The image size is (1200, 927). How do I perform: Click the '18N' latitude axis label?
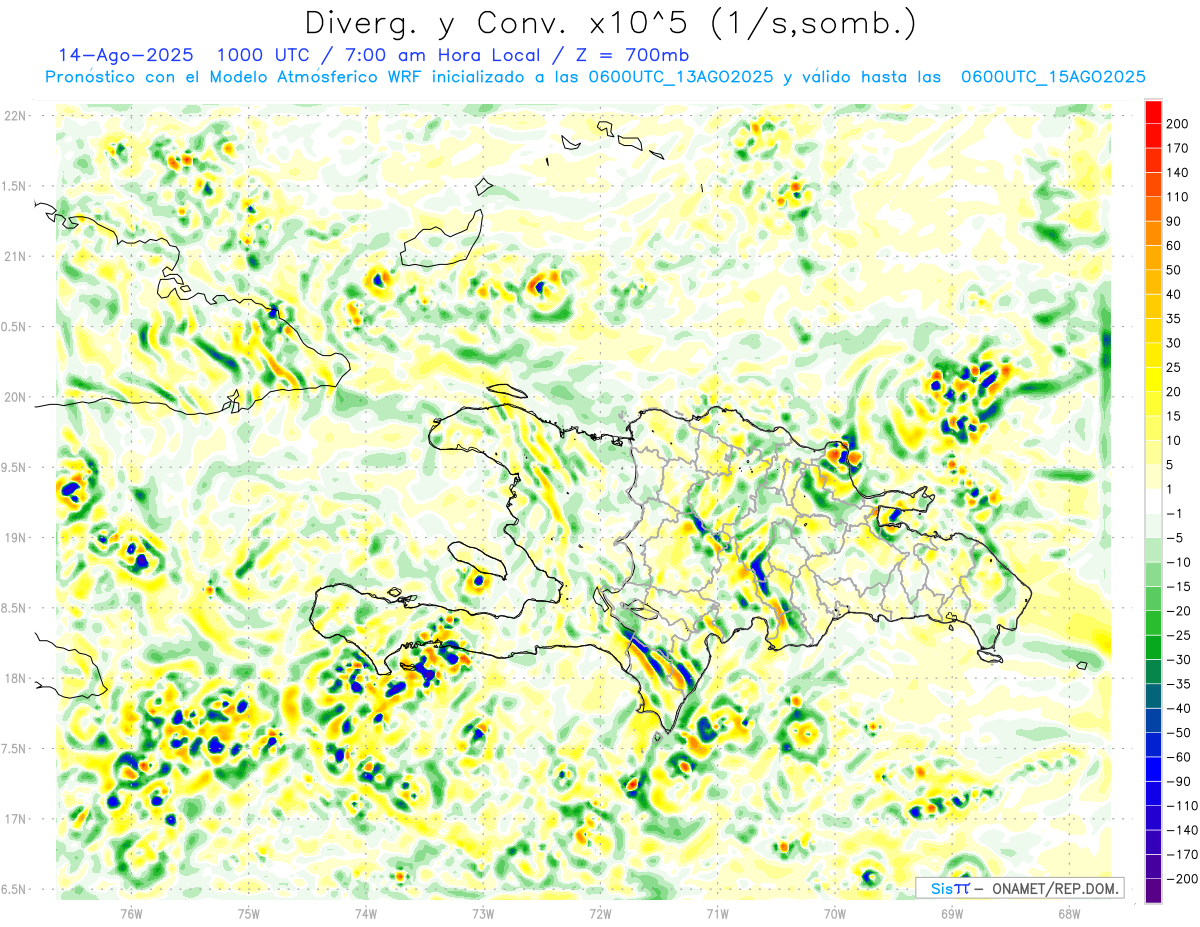(x=14, y=678)
